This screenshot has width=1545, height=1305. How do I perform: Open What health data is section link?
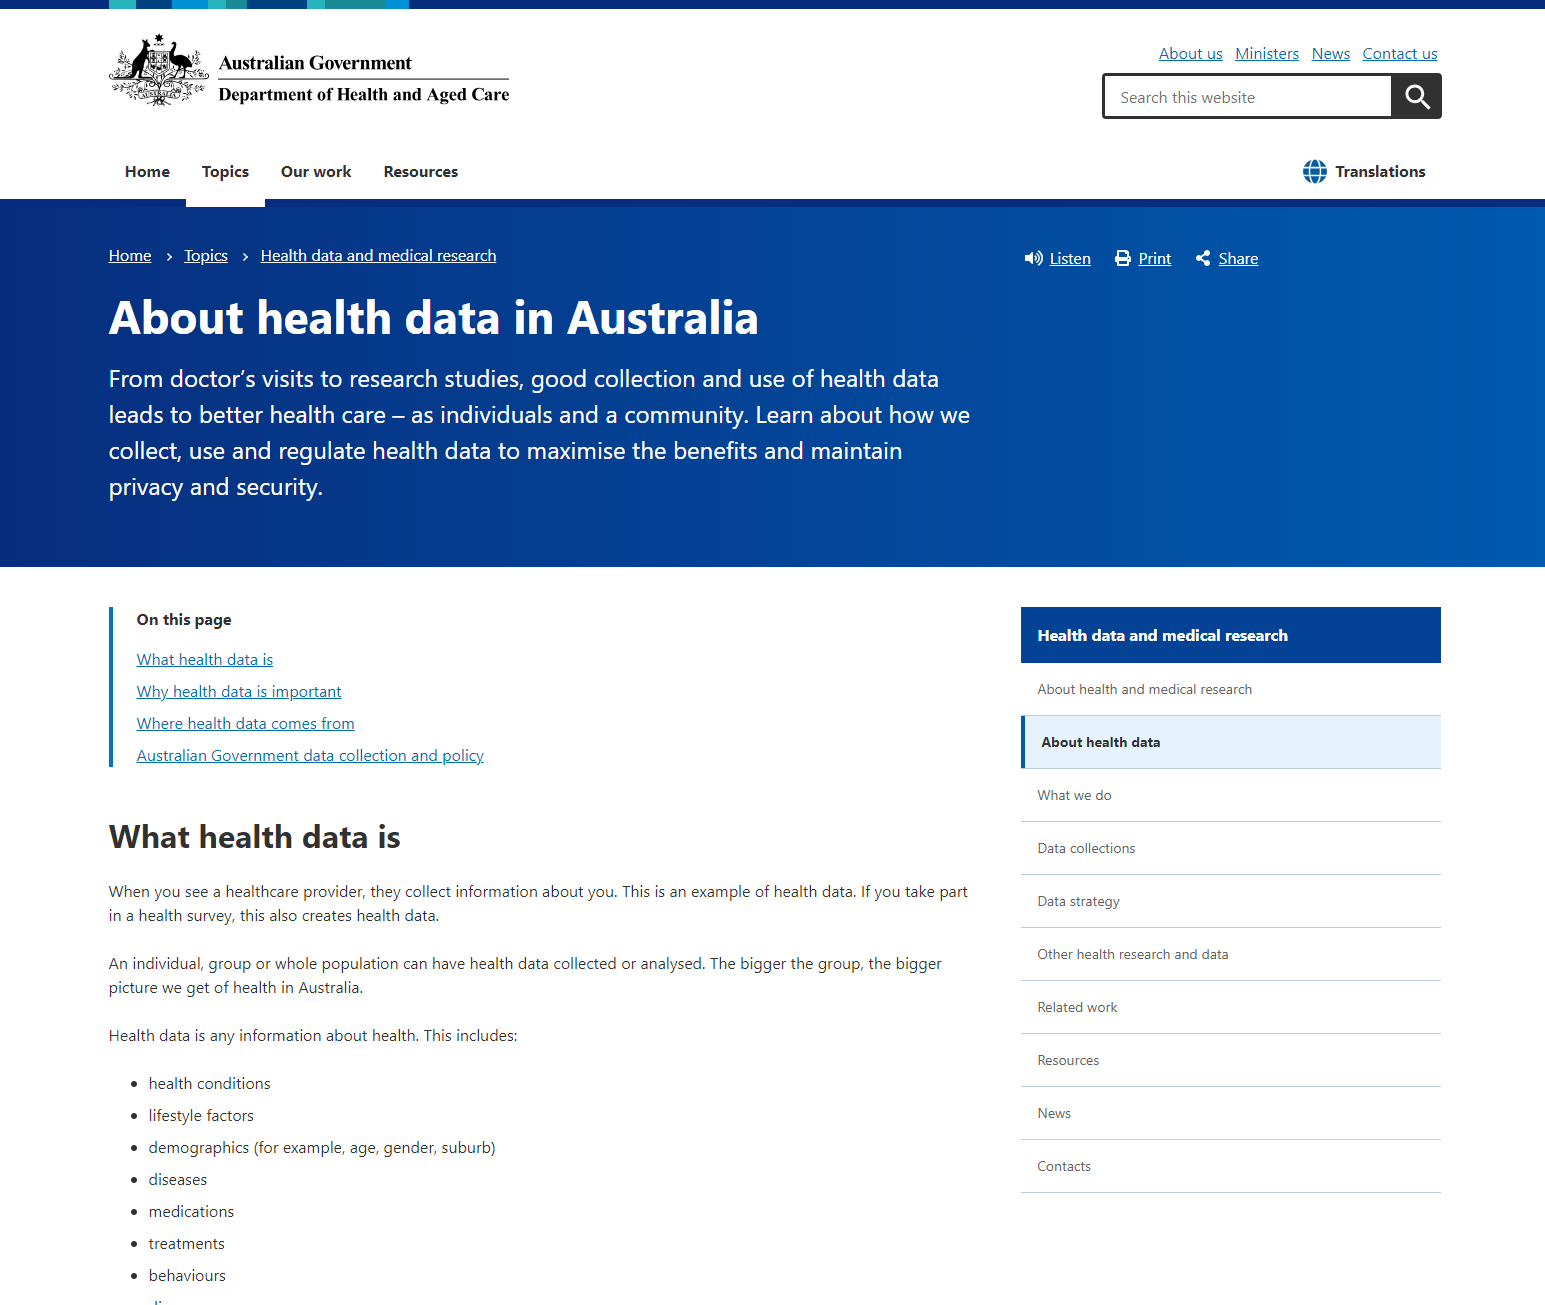click(x=204, y=659)
